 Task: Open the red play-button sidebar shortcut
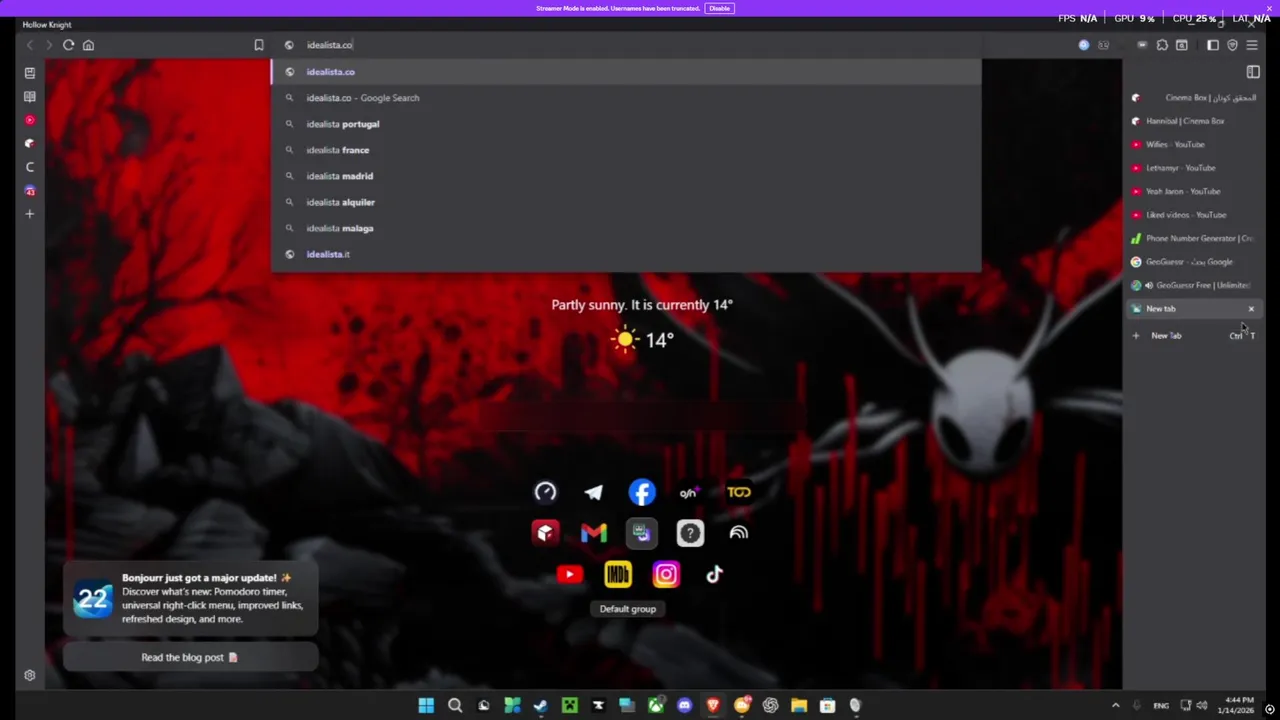point(30,120)
